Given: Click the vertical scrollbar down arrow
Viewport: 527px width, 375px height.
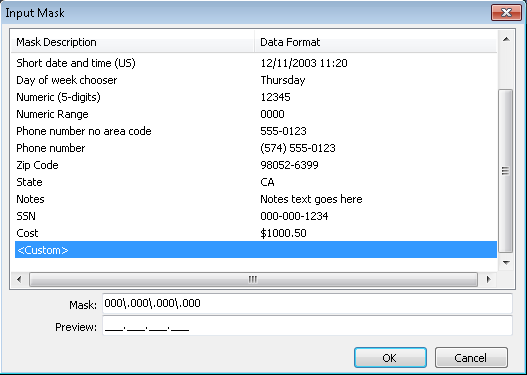Looking at the screenshot, I should click(506, 263).
